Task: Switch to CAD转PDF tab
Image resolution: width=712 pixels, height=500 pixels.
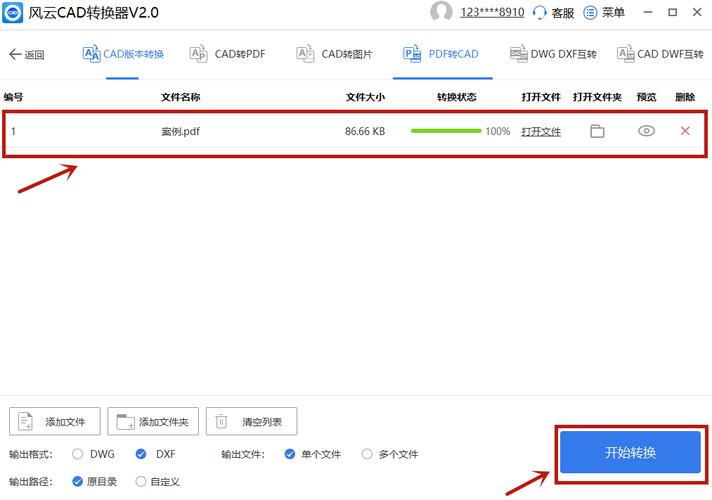Action: point(227,54)
